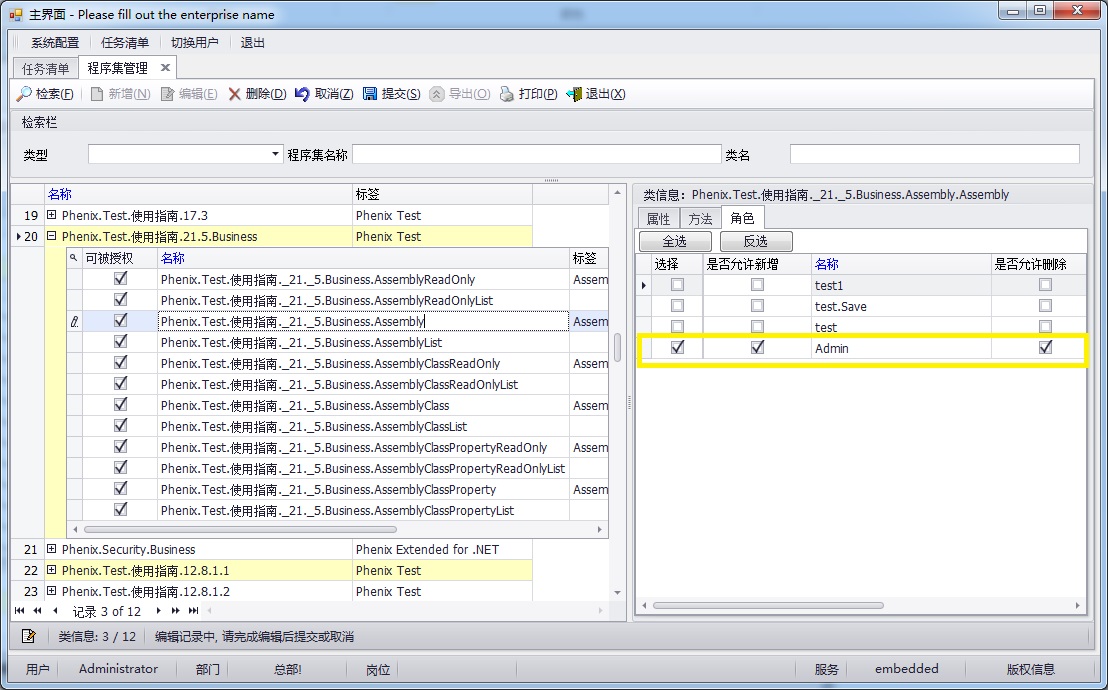The image size is (1108, 690).
Task: Click the 退出 menu item
Action: 252,43
